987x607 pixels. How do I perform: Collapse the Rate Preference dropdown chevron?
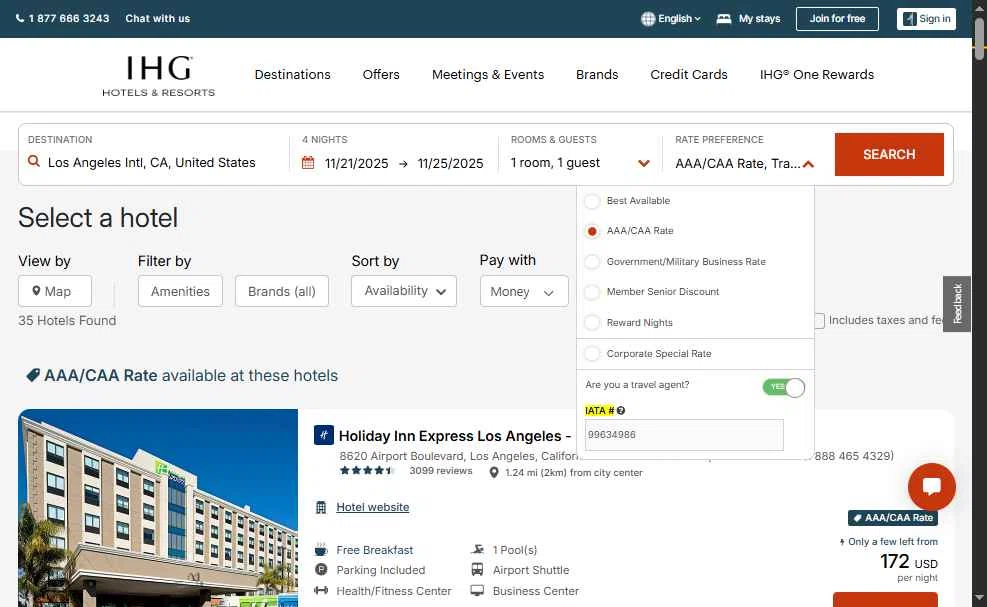pos(808,164)
